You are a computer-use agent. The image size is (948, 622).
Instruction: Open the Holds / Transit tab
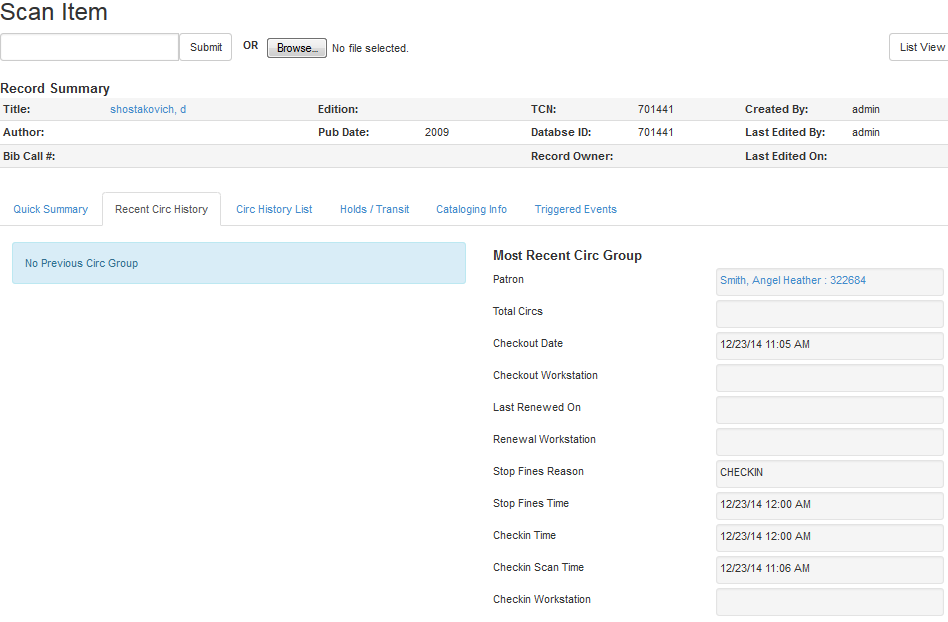pos(374,209)
